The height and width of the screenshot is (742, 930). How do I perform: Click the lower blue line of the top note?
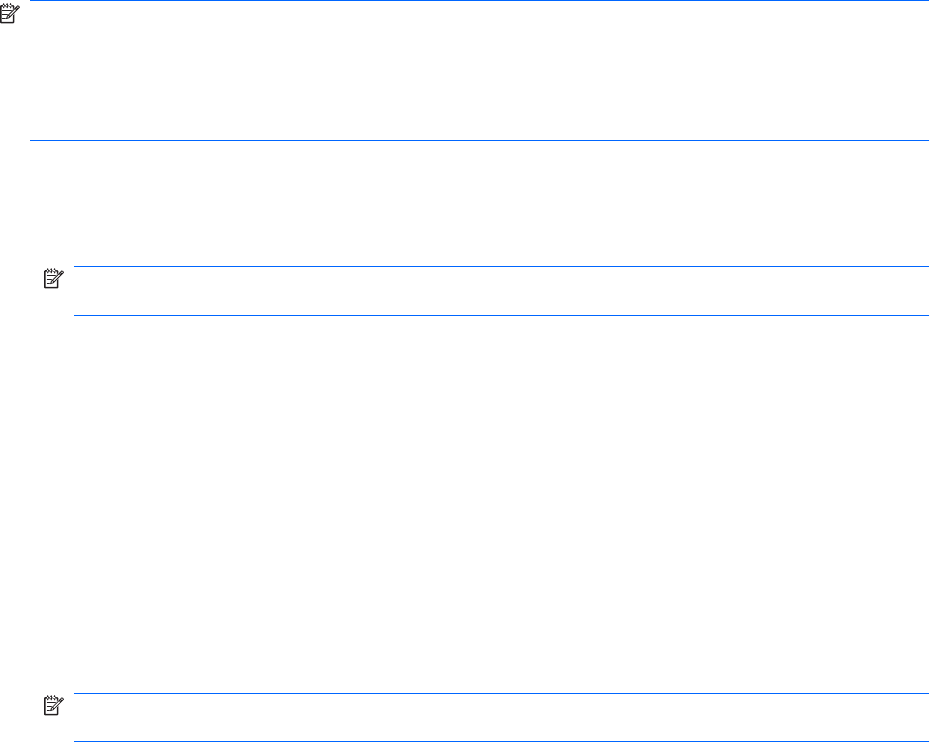coord(480,141)
